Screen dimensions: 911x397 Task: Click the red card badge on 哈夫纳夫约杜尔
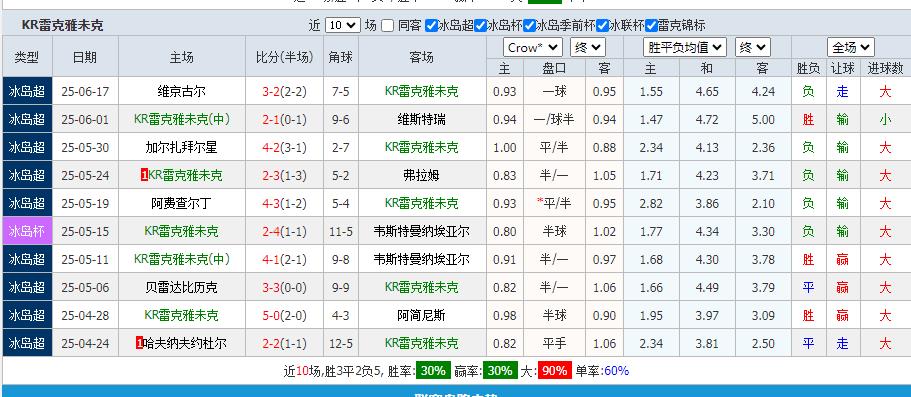coord(139,344)
